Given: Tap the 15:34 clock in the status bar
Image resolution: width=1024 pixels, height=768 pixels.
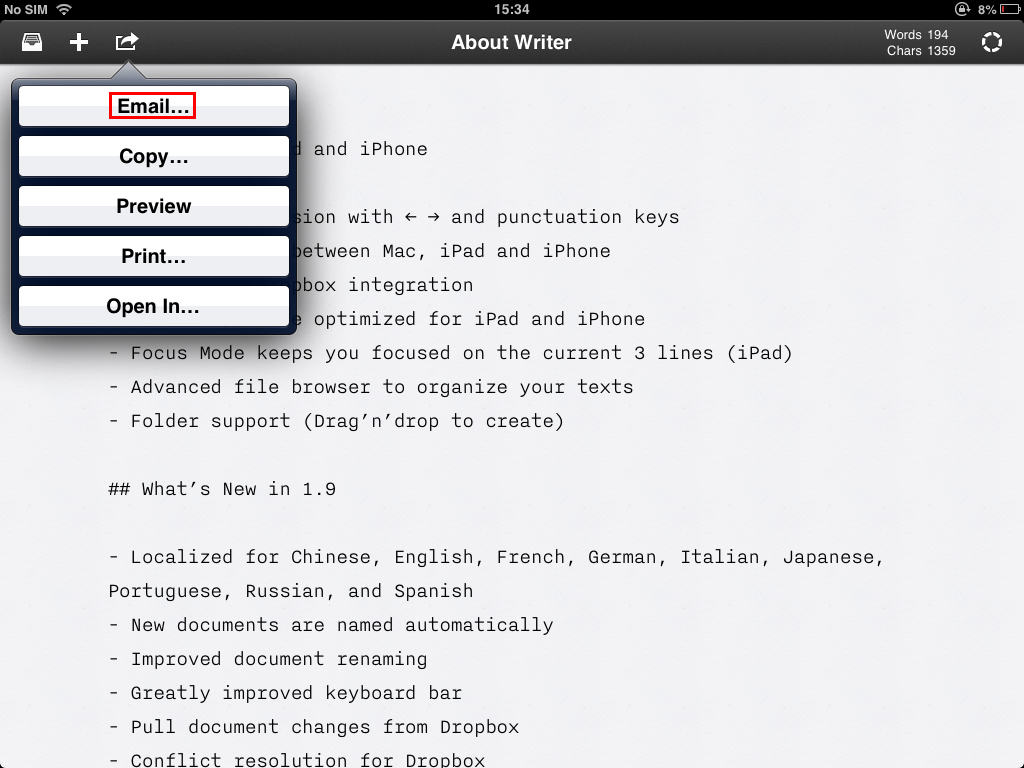Looking at the screenshot, I should pos(511,9).
